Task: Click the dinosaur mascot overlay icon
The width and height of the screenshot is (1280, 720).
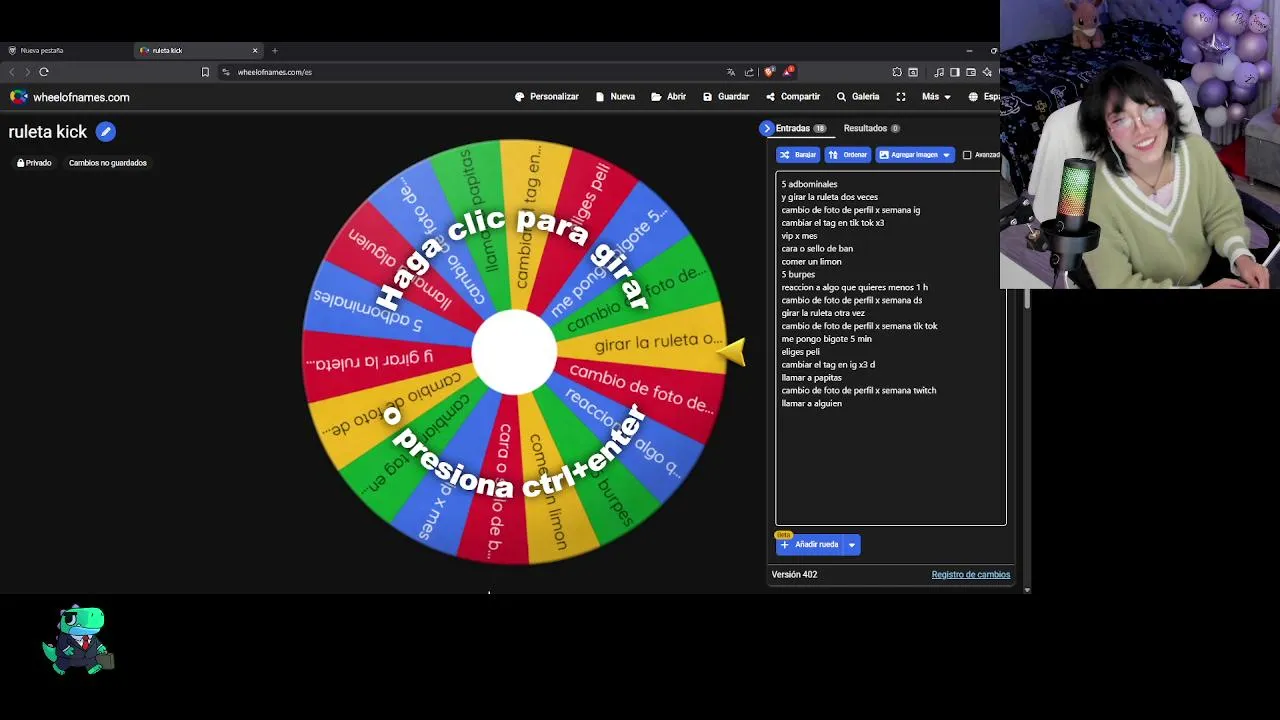Action: point(78,640)
